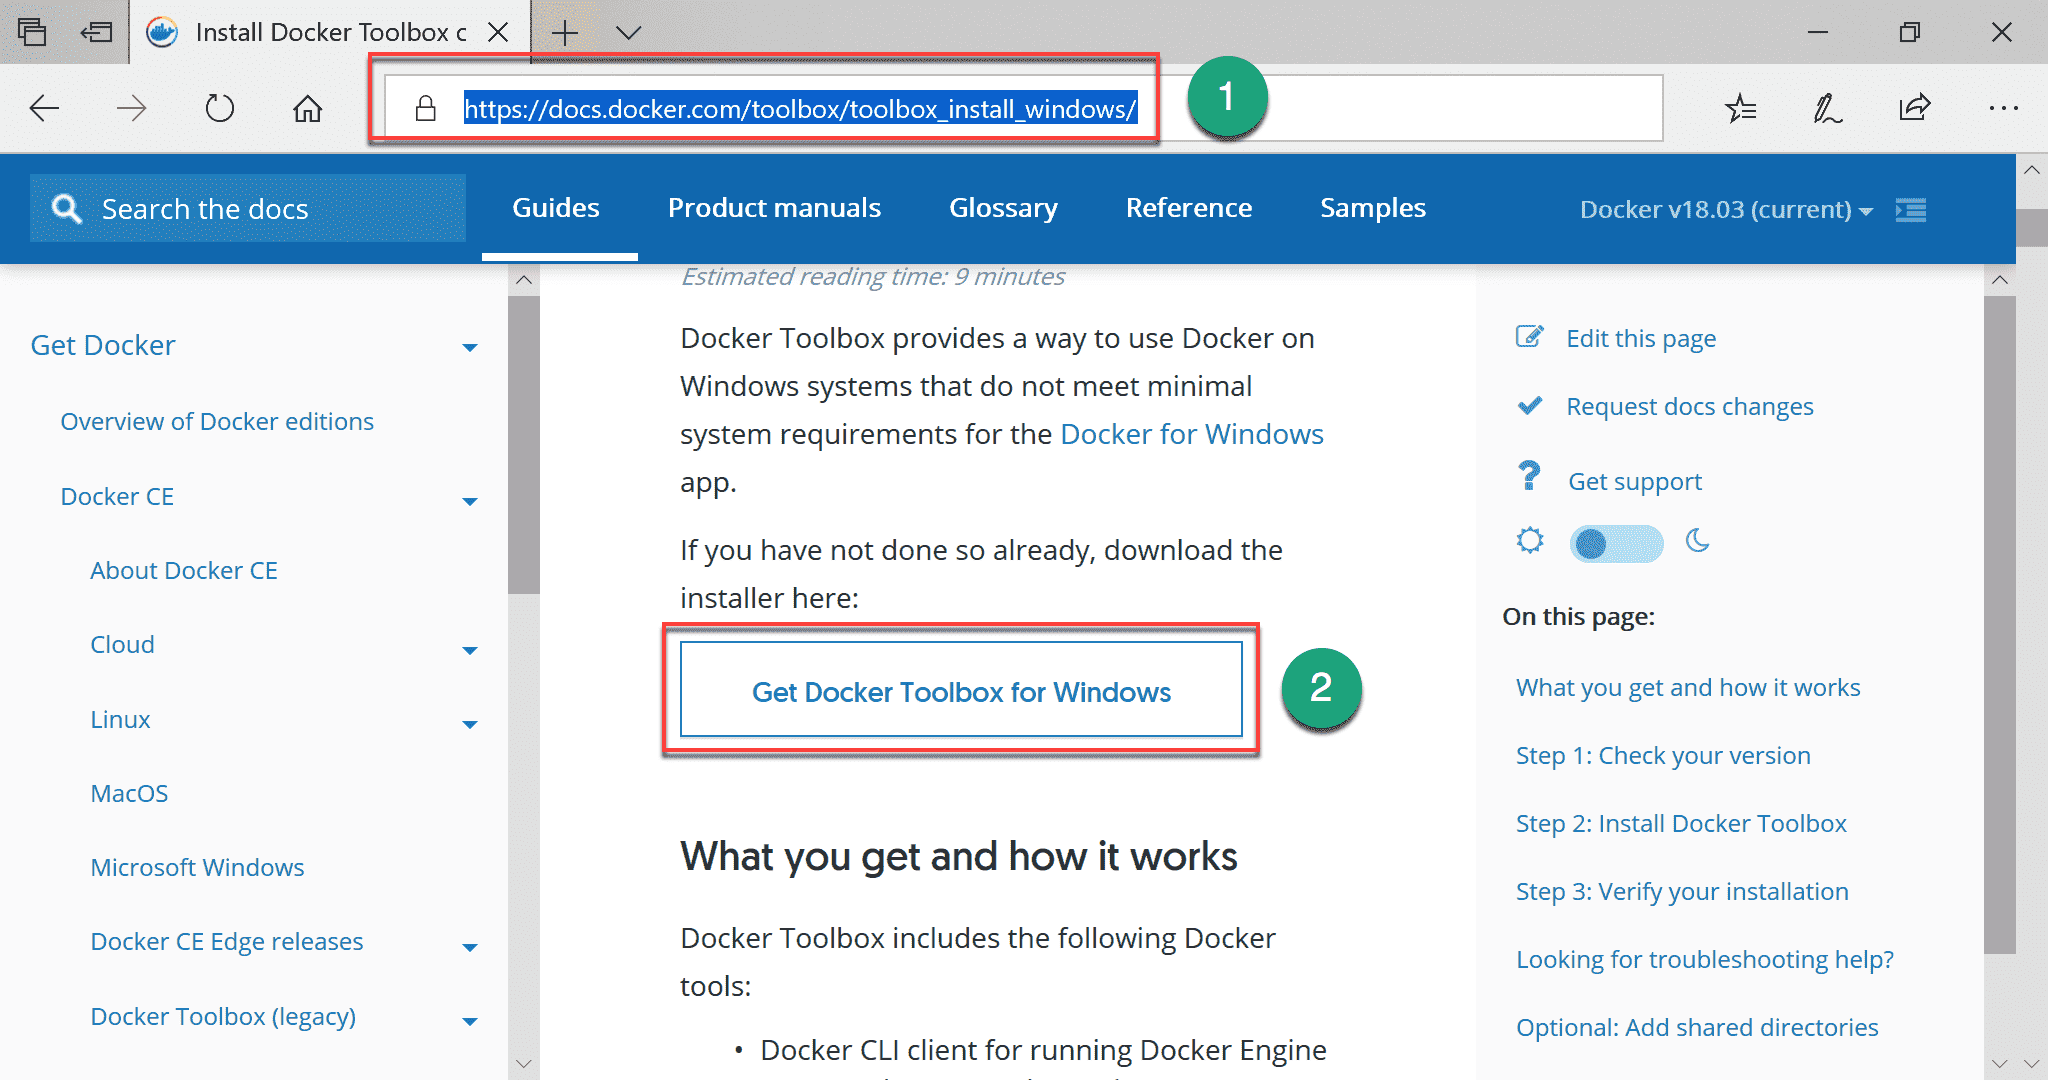The height and width of the screenshot is (1080, 2048).
Task: Click the page scroll up arrow
Action: pyautogui.click(x=2031, y=170)
